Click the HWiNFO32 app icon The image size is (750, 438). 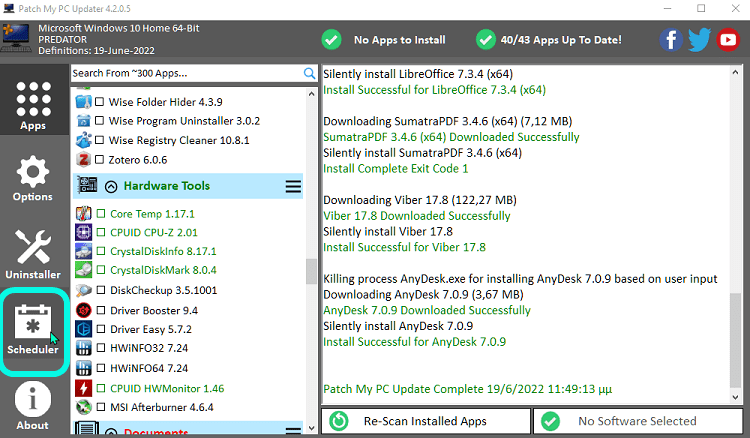click(83, 348)
